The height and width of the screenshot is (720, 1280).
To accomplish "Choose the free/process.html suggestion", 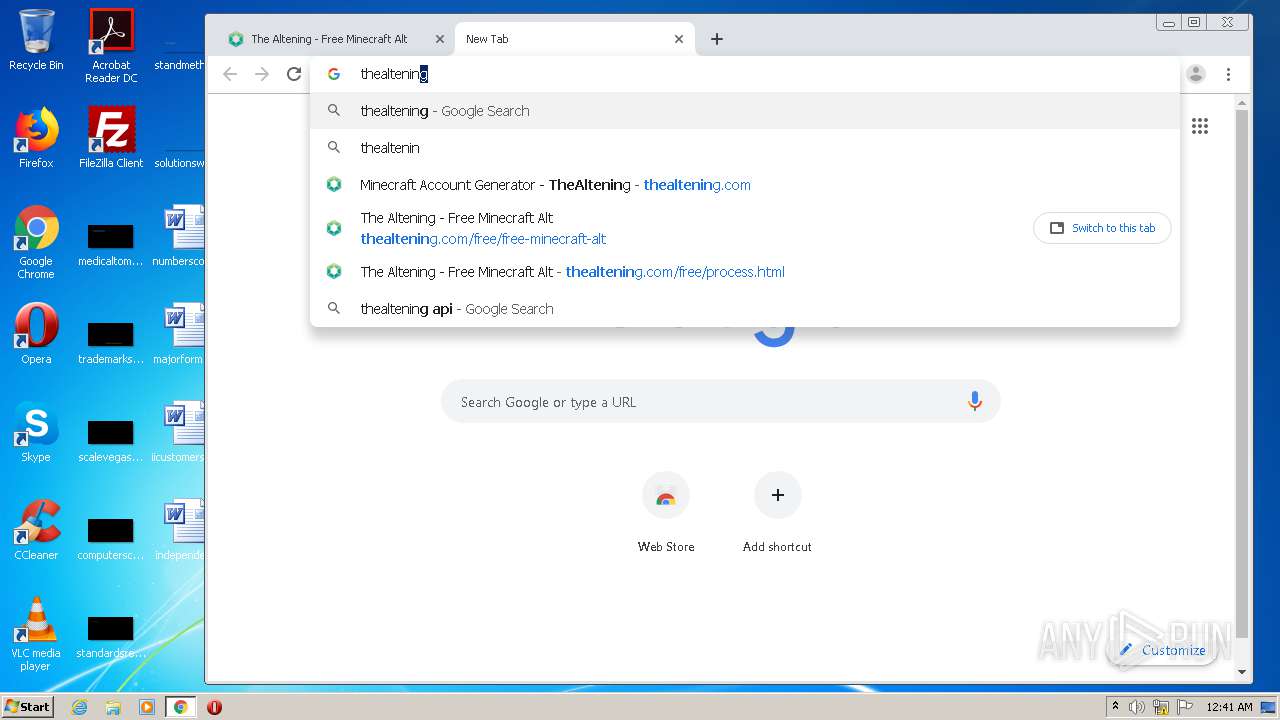I will pyautogui.click(x=745, y=272).
